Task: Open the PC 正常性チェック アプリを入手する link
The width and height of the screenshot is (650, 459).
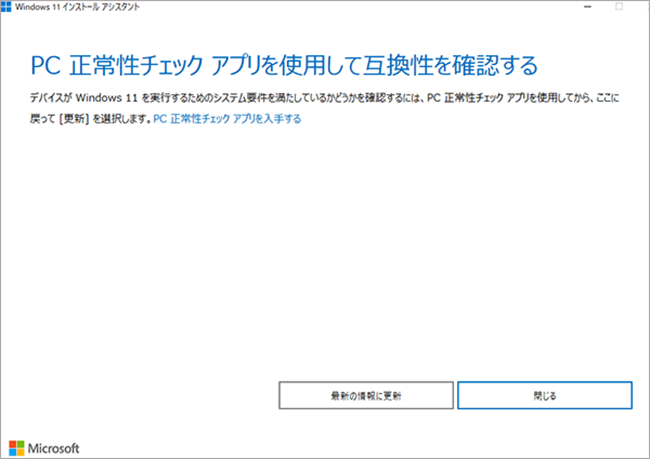Action: (x=227, y=119)
